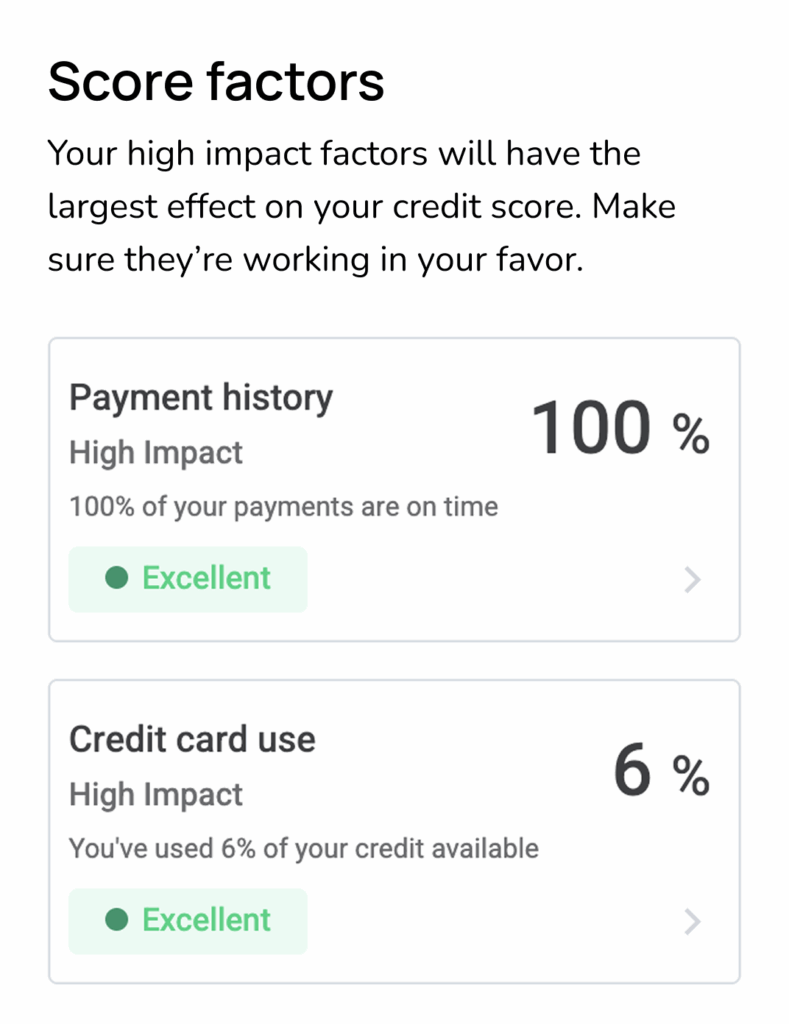This screenshot has width=789, height=1024.
Task: Click High Impact label under Payment history
Action: coord(156,453)
